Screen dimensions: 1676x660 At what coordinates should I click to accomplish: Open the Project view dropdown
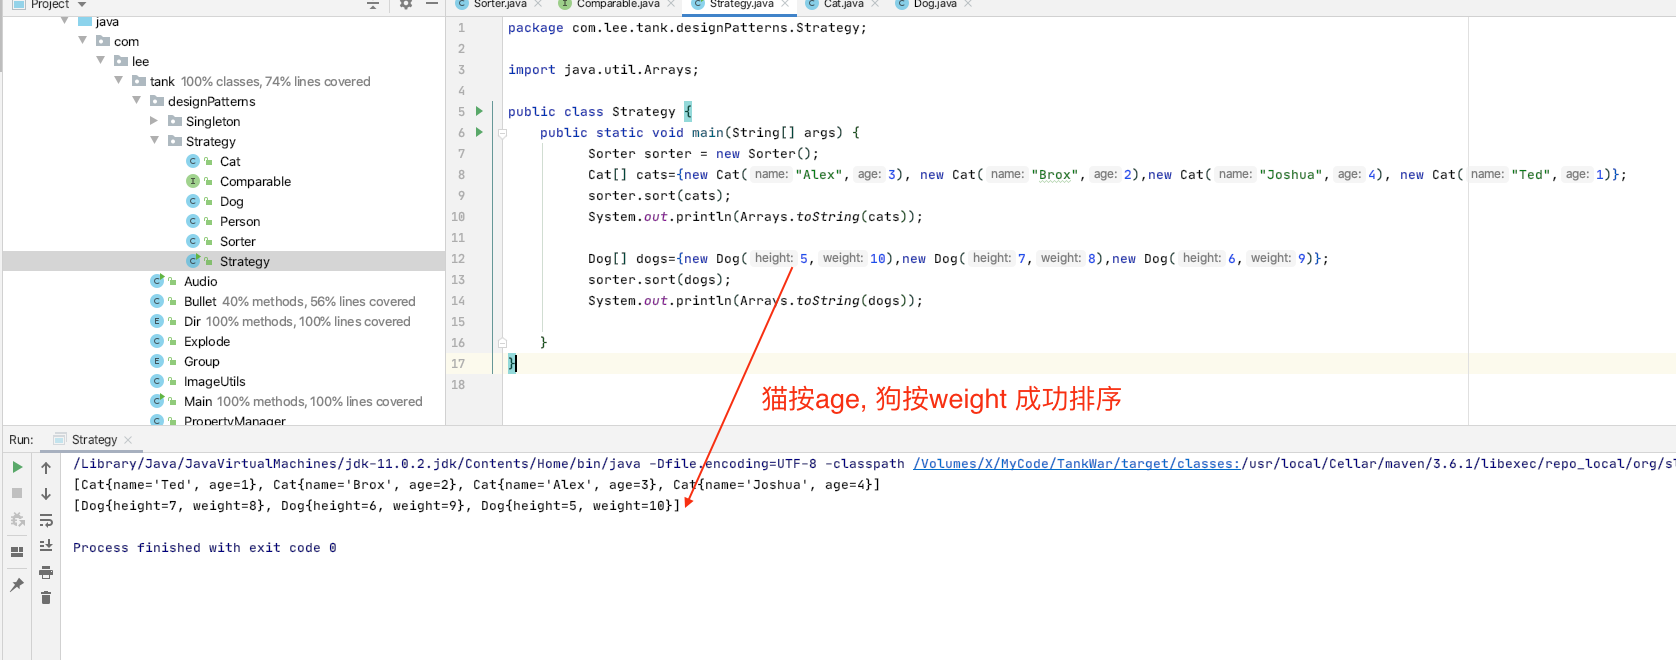pos(82,5)
